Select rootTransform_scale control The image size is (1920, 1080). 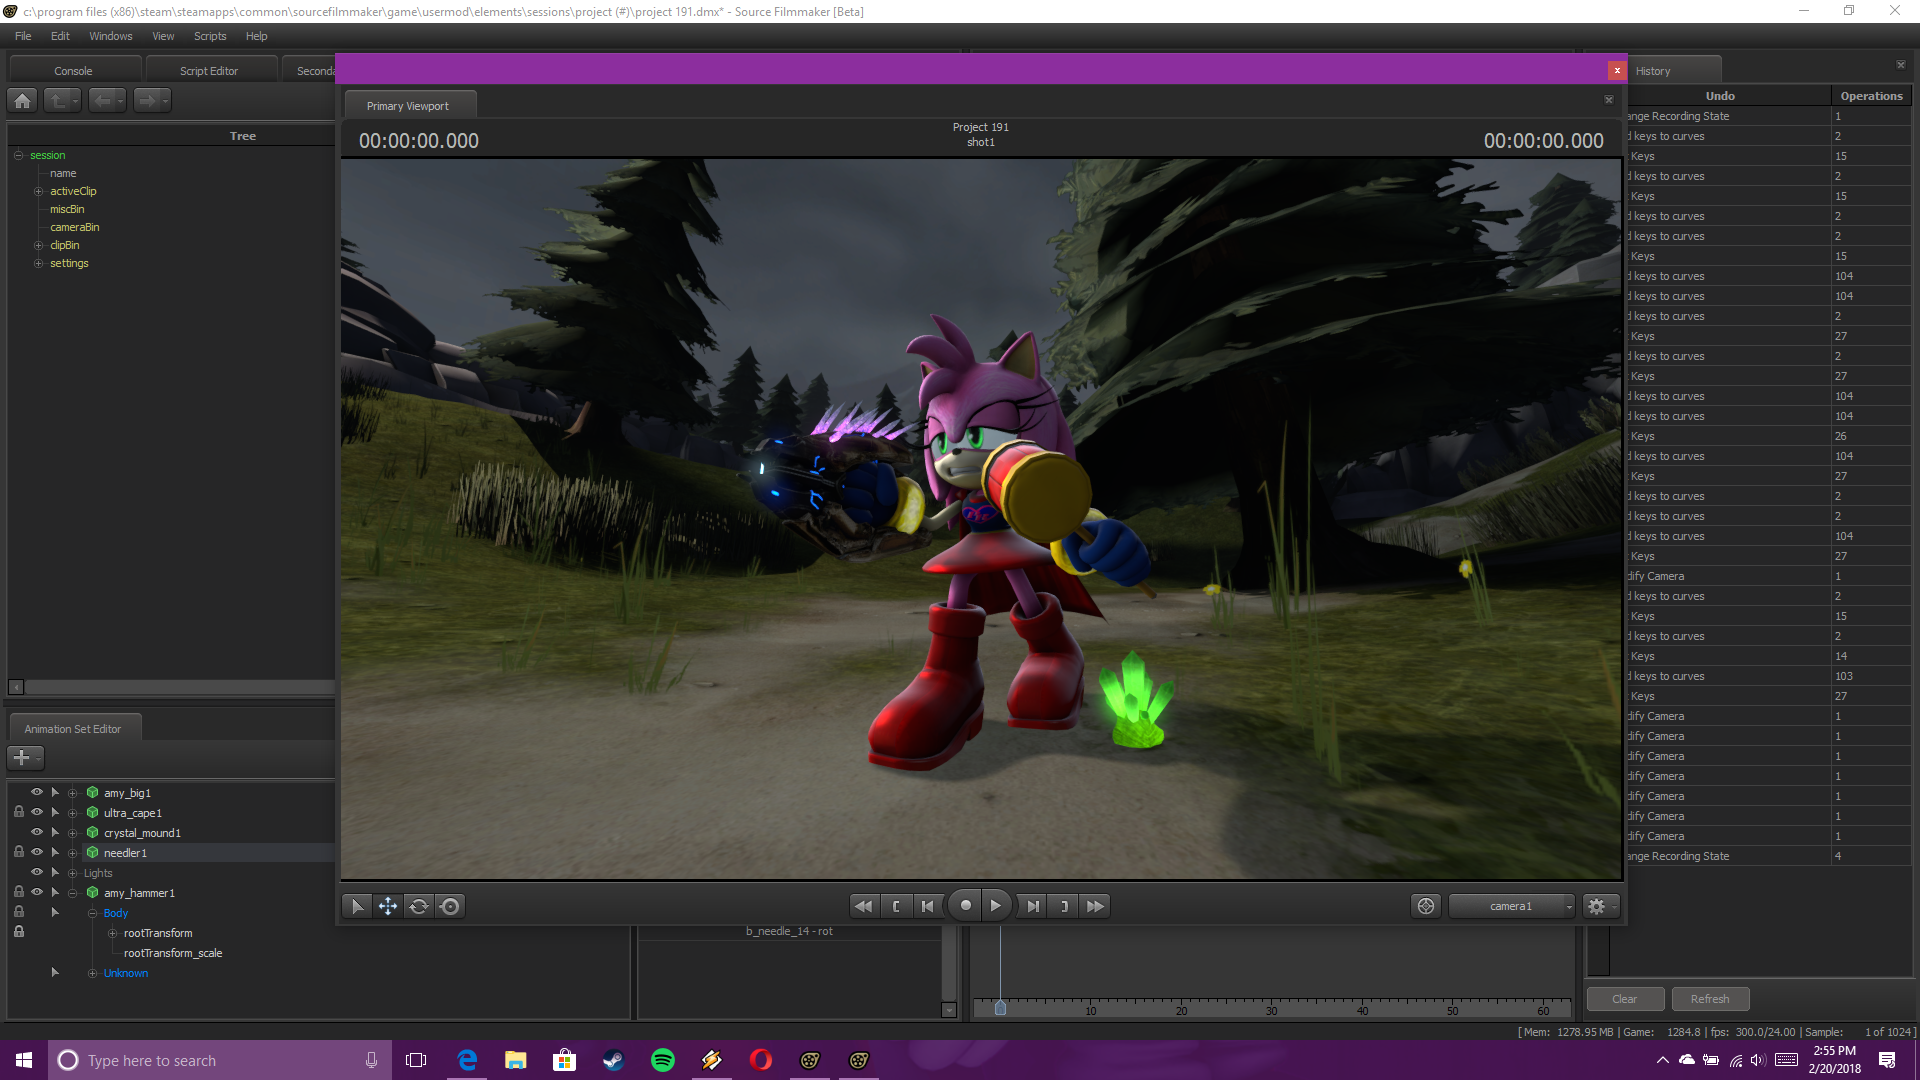click(x=173, y=953)
